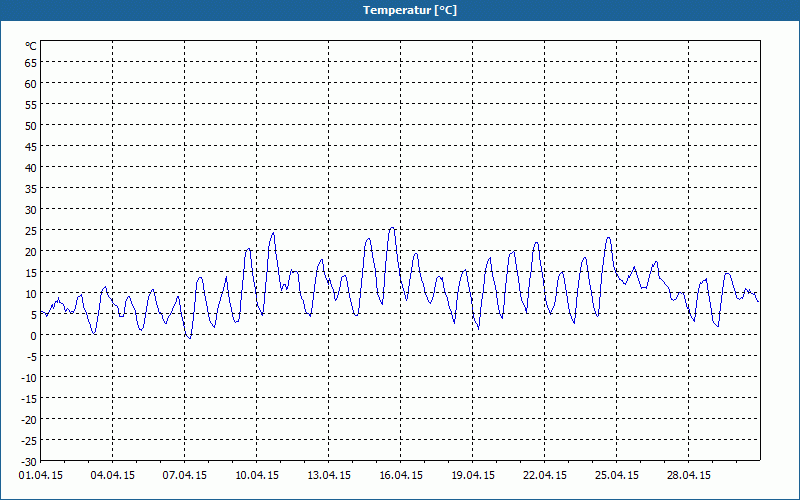Screen dimensions: 800x500
Task: Click the 10.04.15 date label
Action: [257, 476]
